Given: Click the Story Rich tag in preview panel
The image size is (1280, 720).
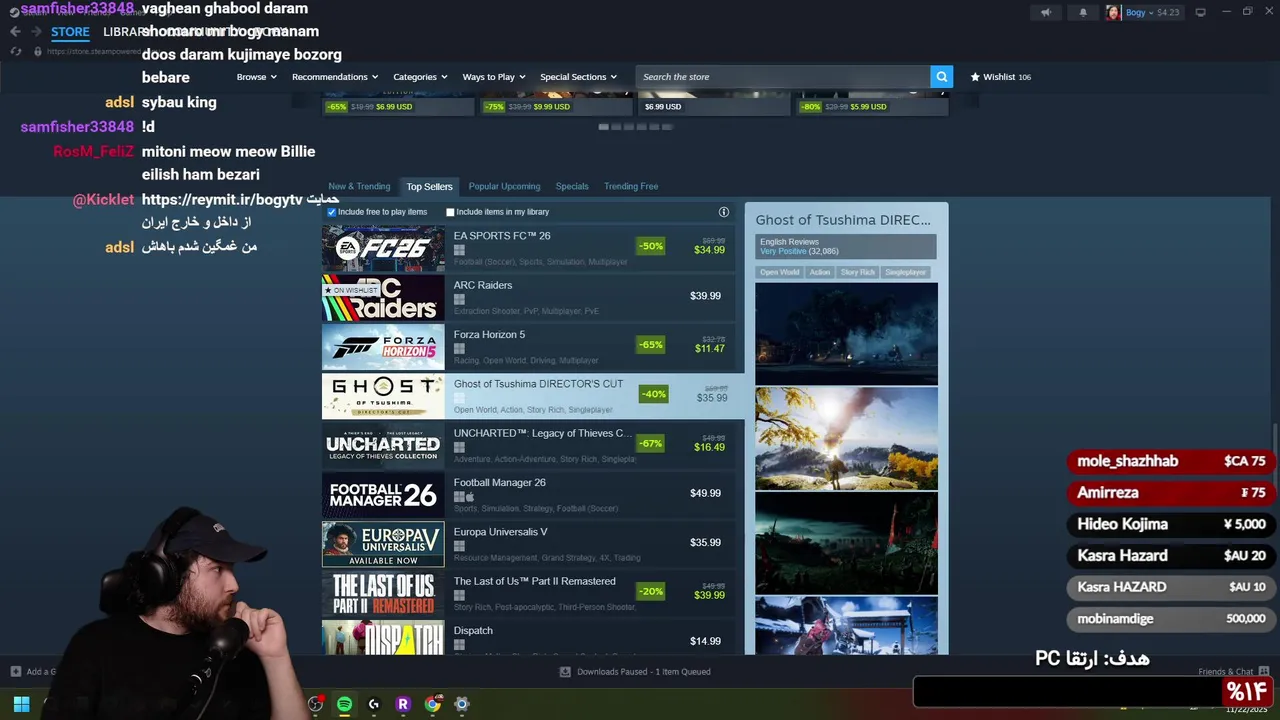Looking at the screenshot, I should click(x=858, y=272).
